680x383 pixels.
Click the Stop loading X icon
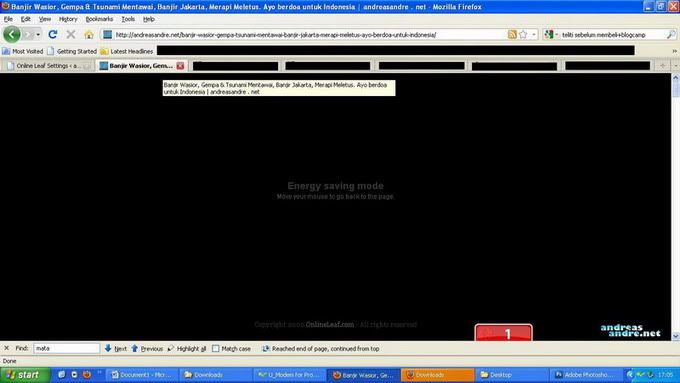click(x=71, y=34)
